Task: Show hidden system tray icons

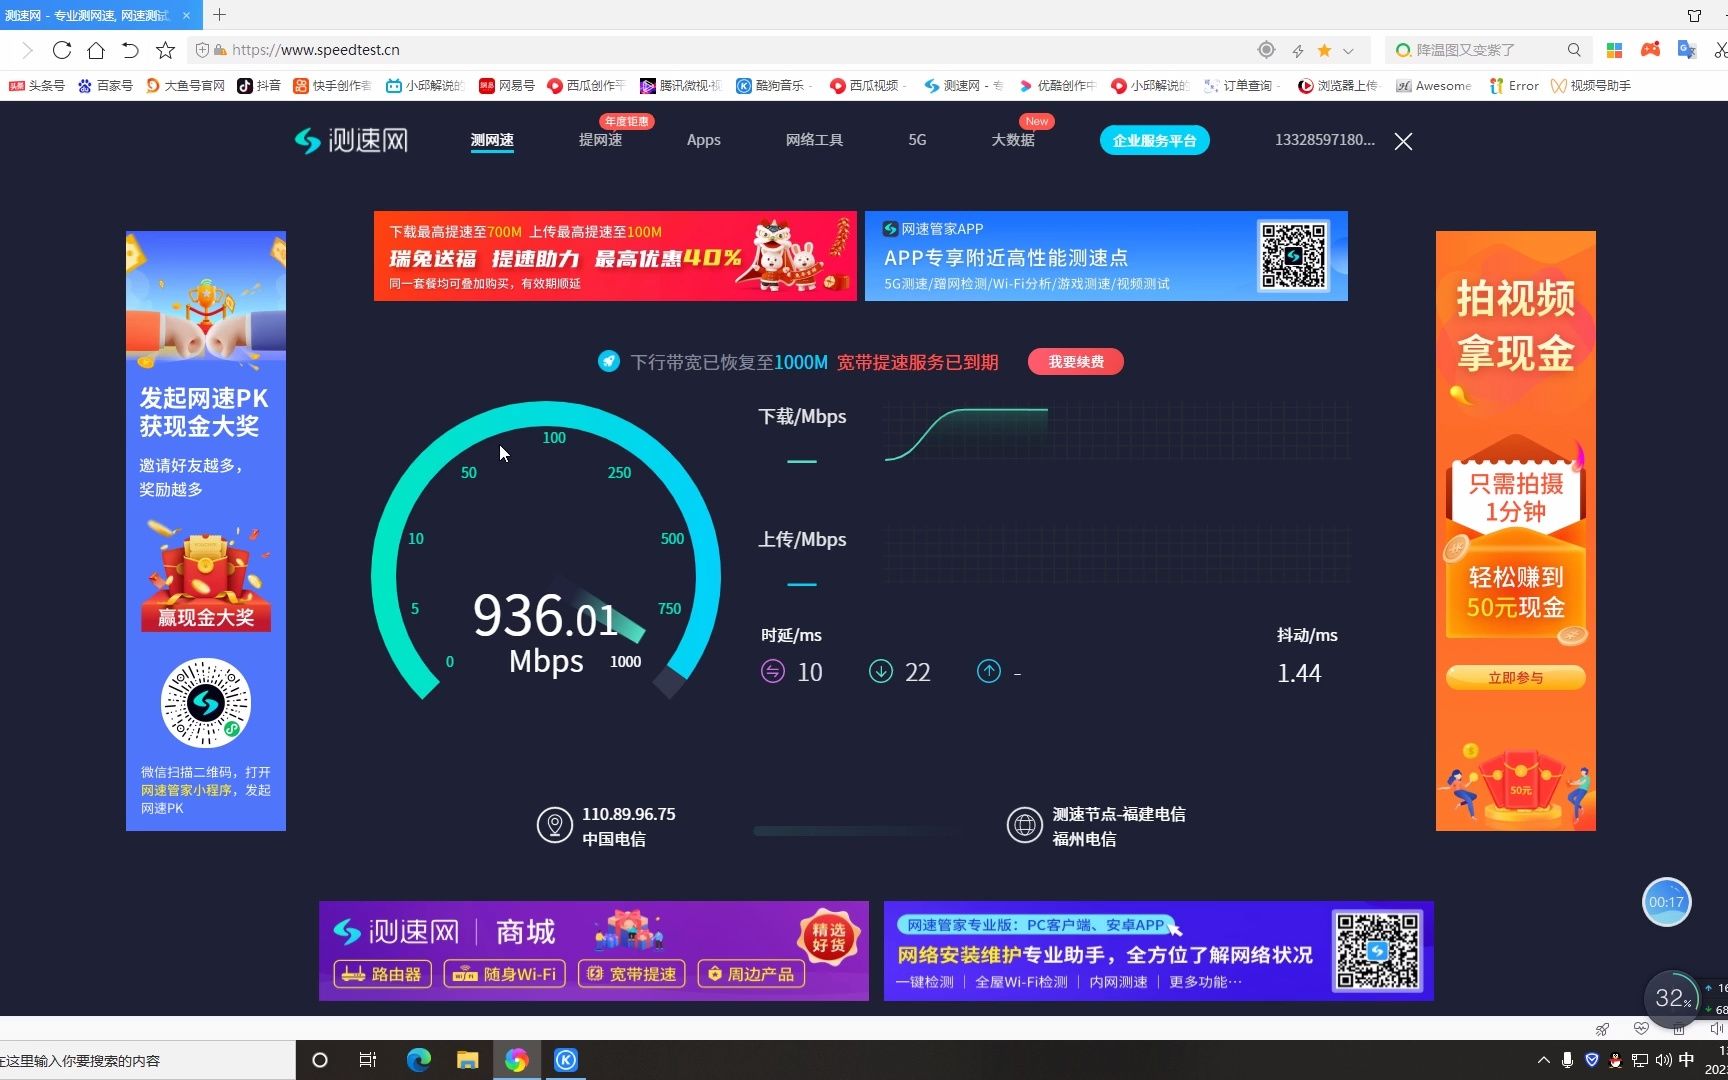Action: click(1543, 1060)
